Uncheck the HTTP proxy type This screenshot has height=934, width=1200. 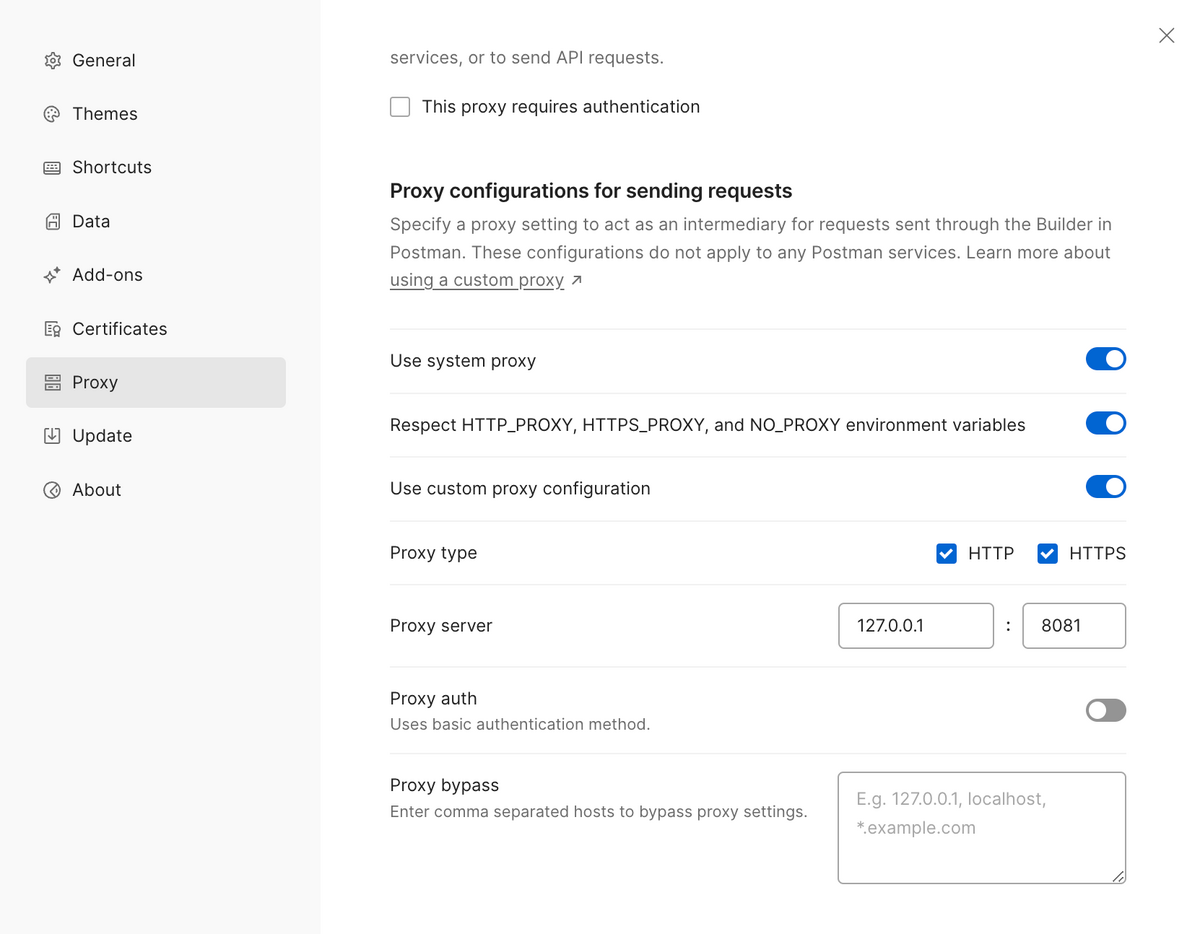(x=946, y=553)
